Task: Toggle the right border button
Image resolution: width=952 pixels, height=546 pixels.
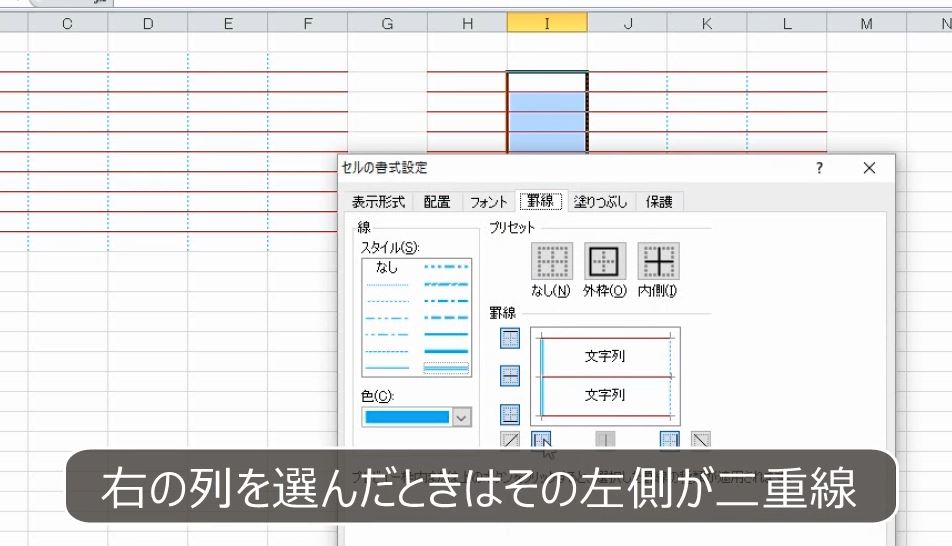Action: point(670,440)
